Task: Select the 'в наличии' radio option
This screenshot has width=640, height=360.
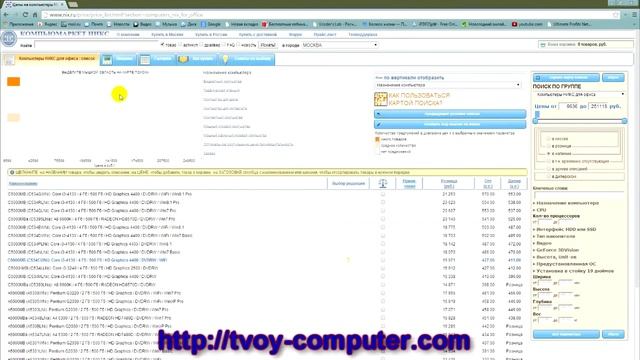Action: coord(549,153)
